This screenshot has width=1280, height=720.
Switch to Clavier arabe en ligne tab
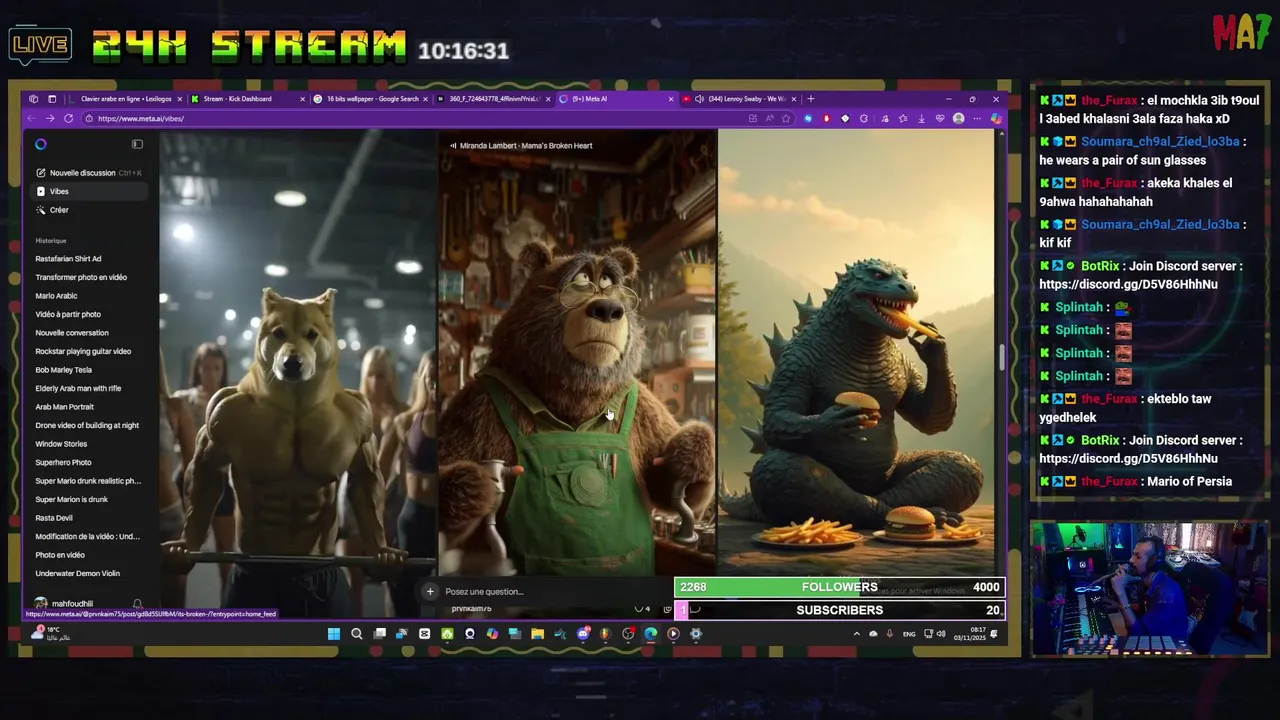pyautogui.click(x=125, y=99)
